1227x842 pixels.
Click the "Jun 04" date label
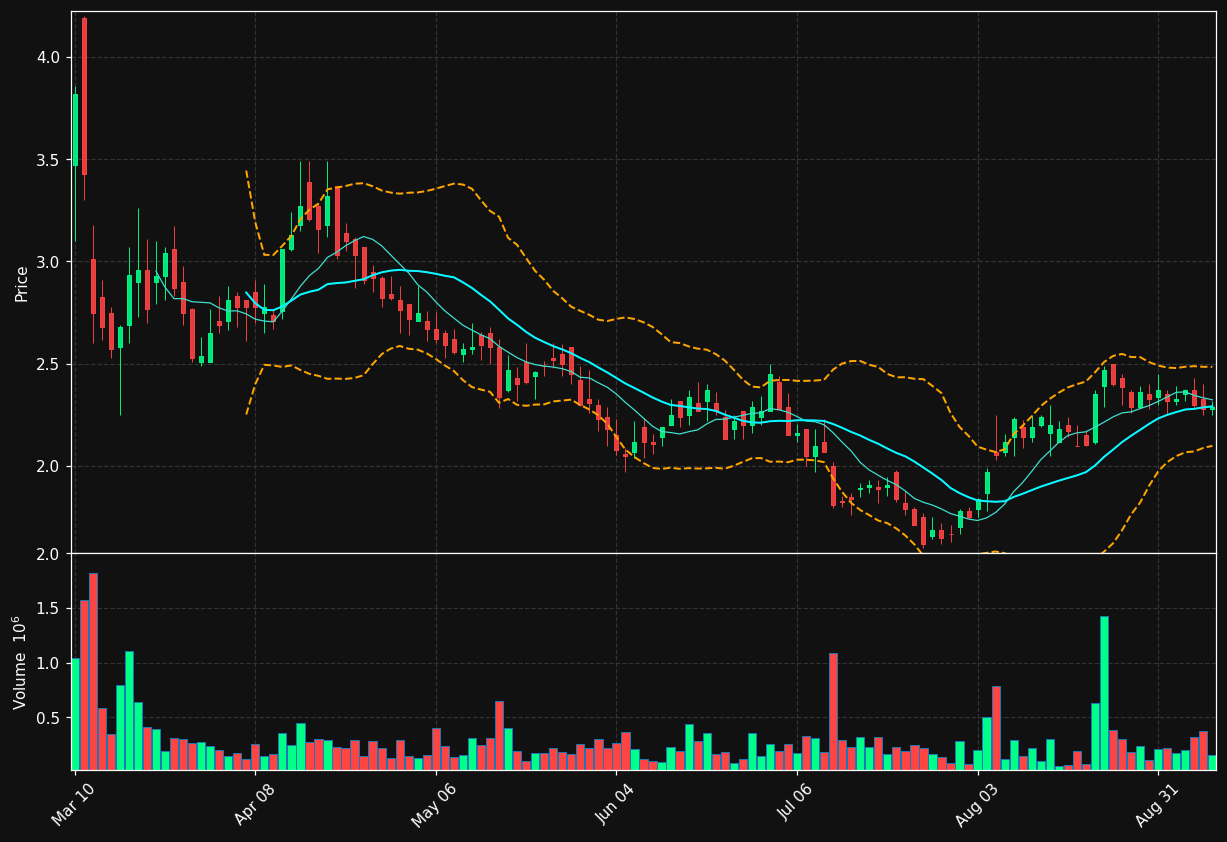(615, 805)
